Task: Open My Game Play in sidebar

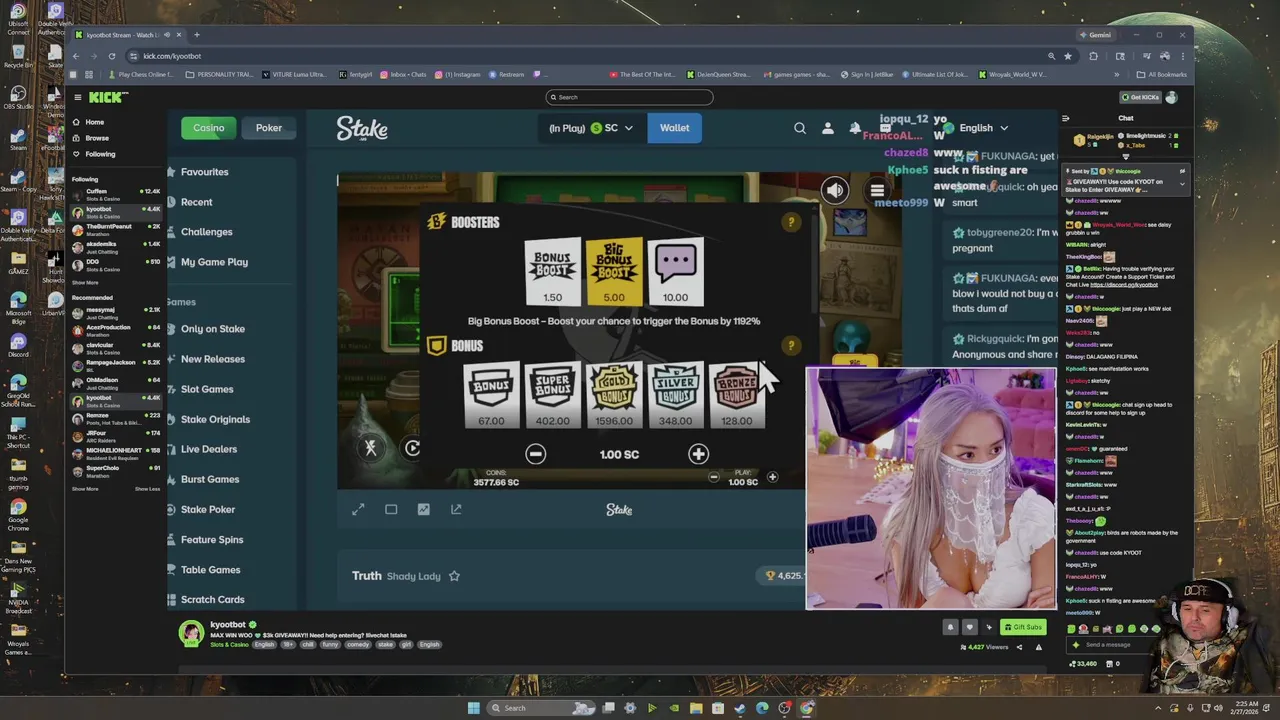Action: pos(214,262)
